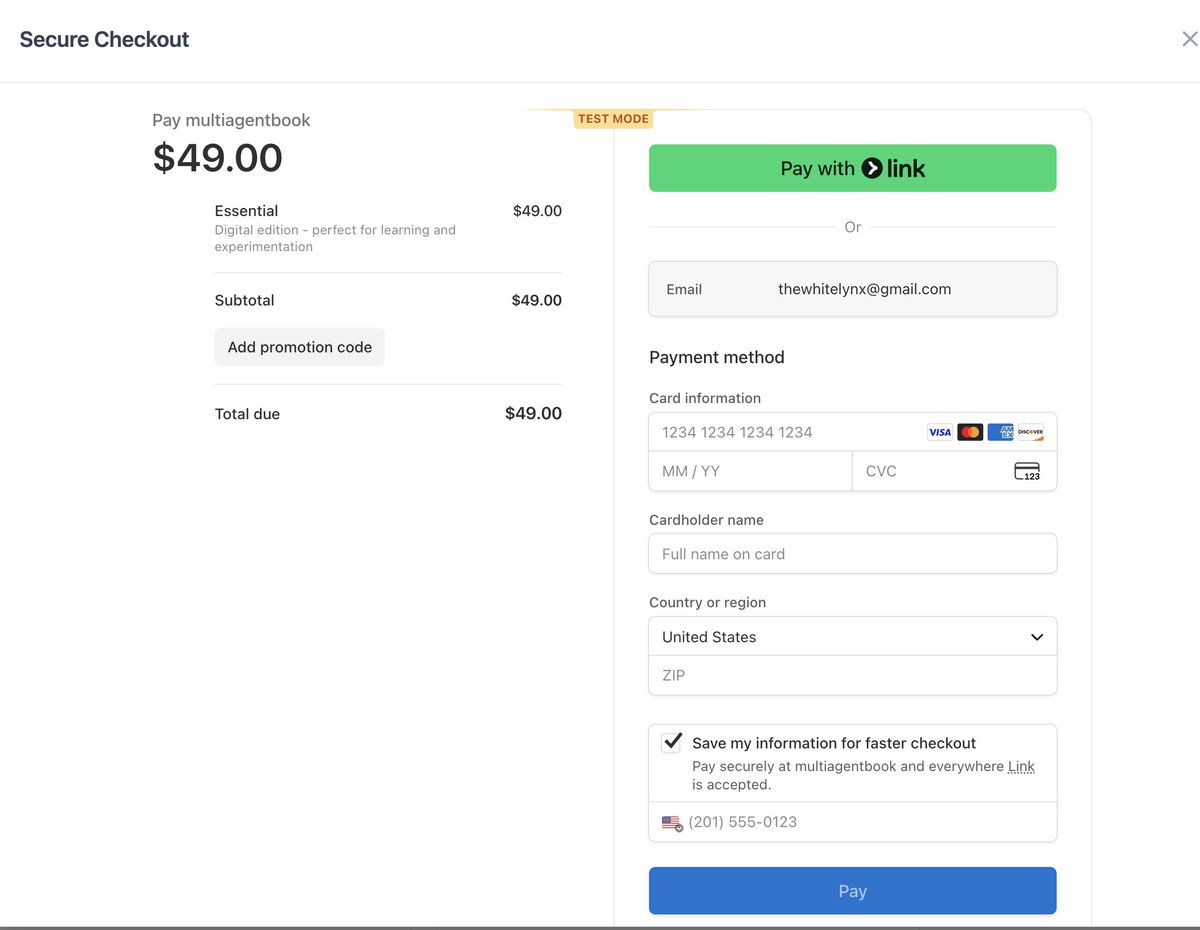Click the TEST MODE badge

pyautogui.click(x=613, y=119)
